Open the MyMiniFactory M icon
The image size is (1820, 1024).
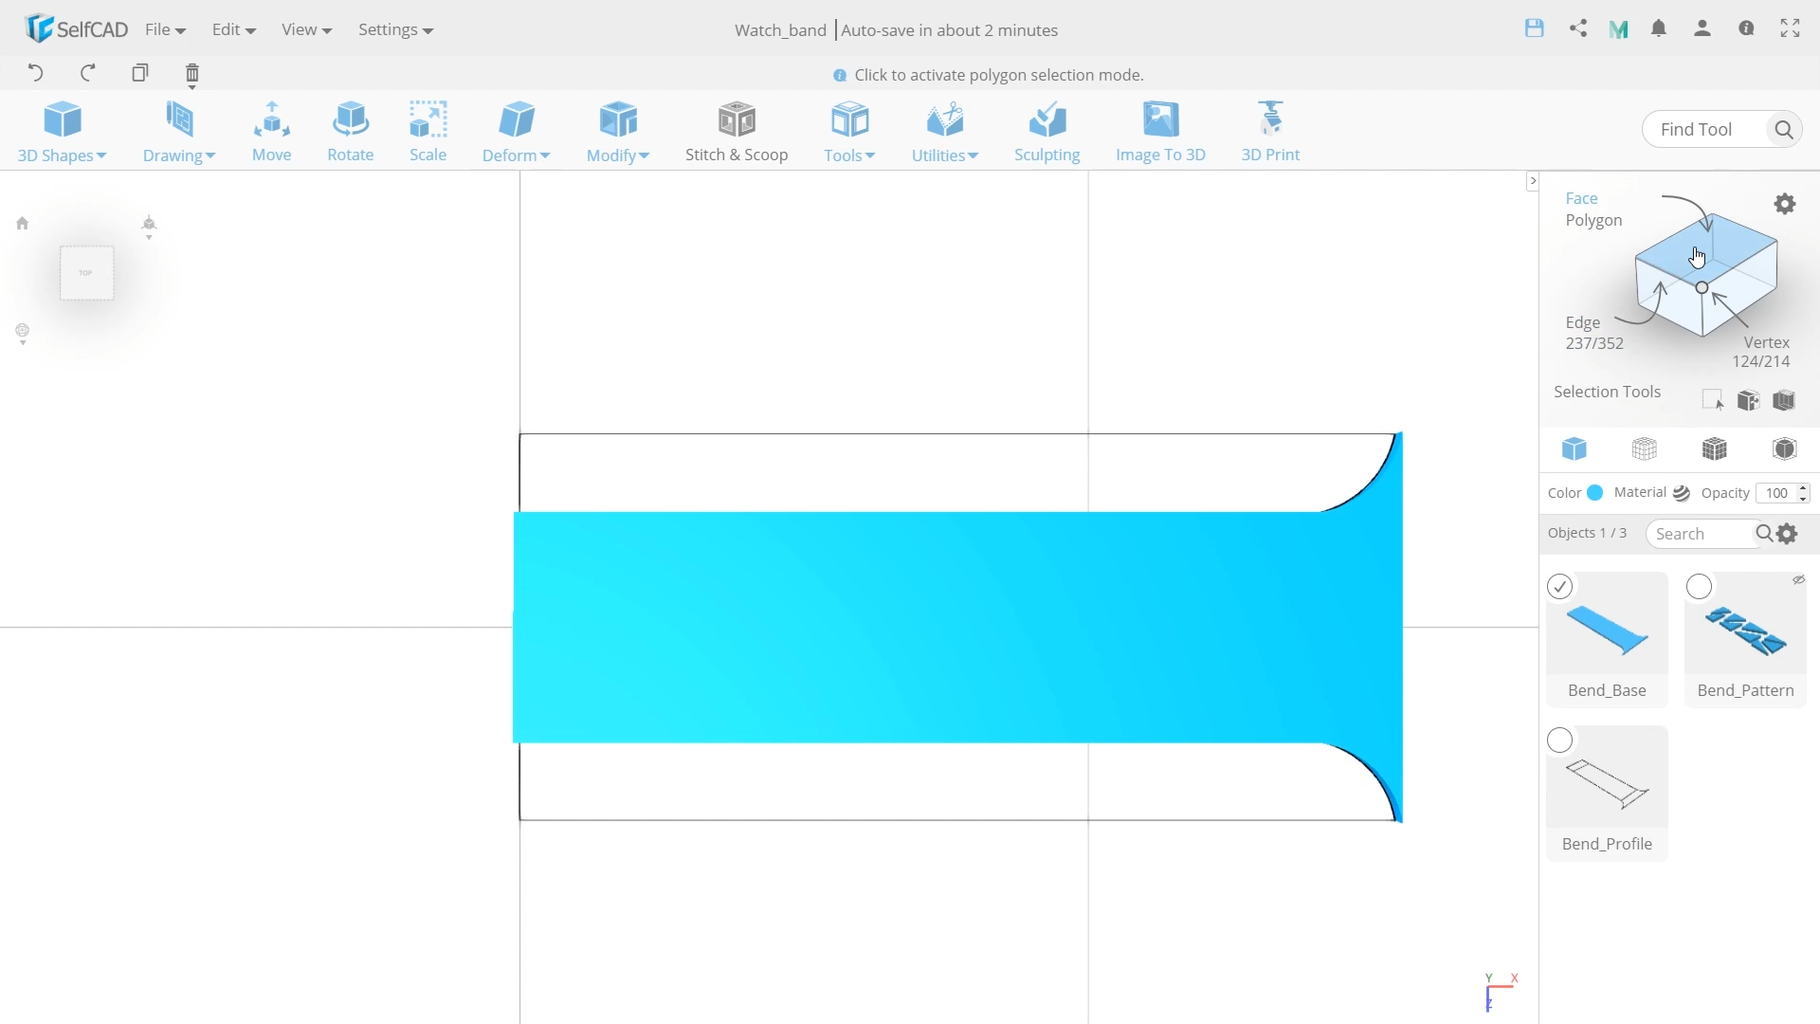[1619, 29]
